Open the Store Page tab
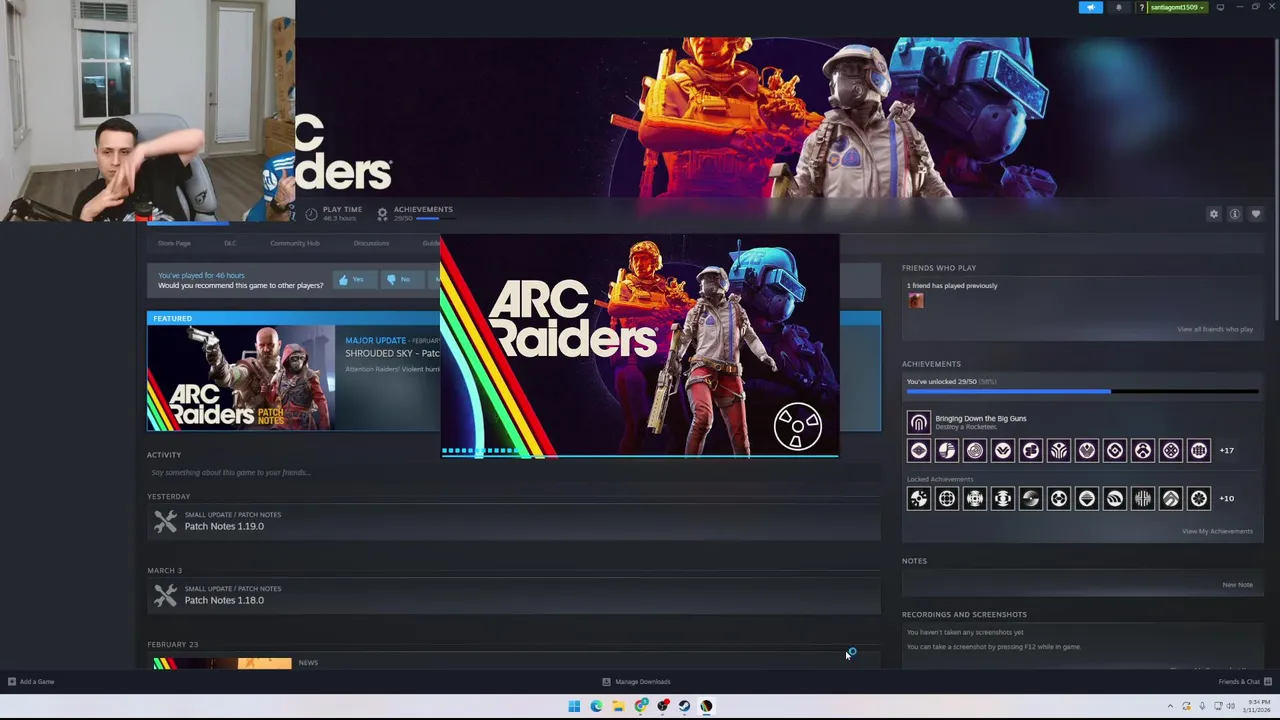Viewport: 1280px width, 720px height. (174, 243)
